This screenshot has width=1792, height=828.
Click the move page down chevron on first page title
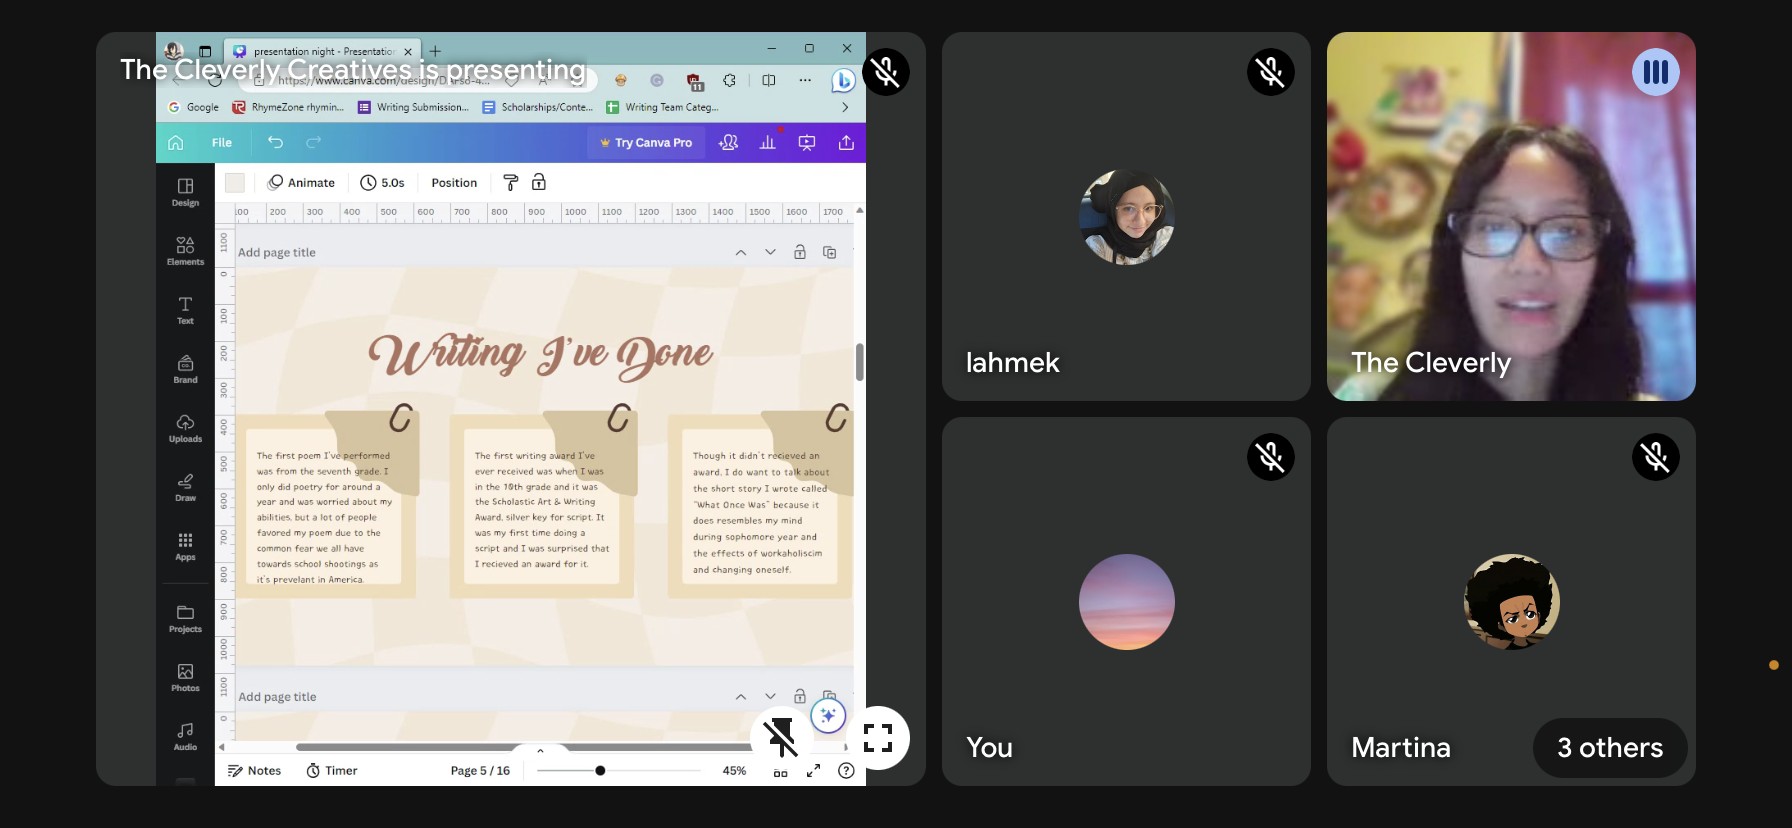tap(770, 252)
